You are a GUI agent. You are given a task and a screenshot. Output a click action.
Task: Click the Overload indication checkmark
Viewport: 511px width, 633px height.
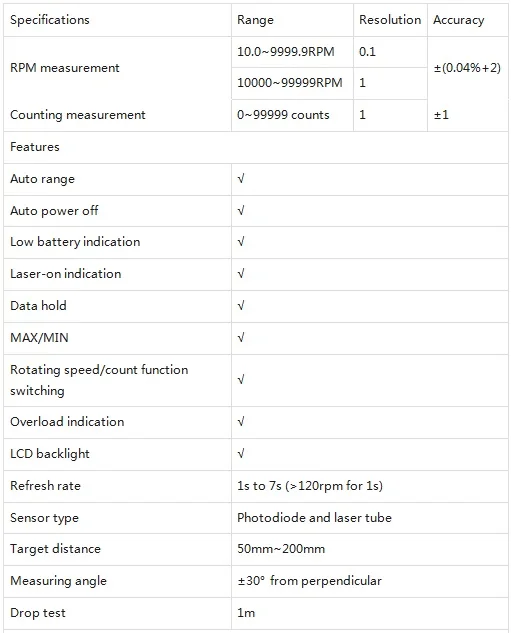241,422
